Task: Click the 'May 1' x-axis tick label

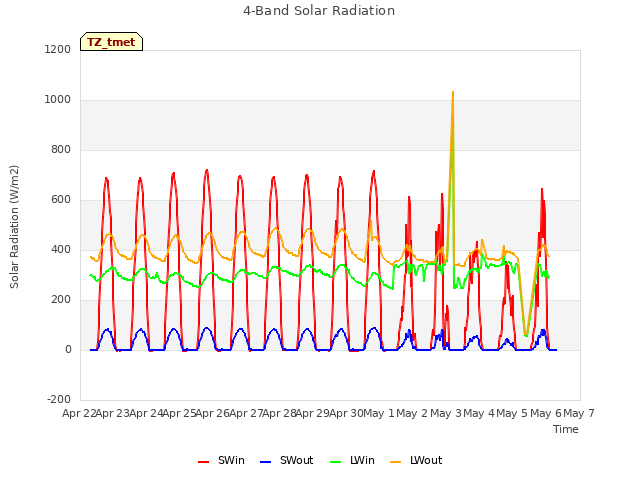Action: 378,413
